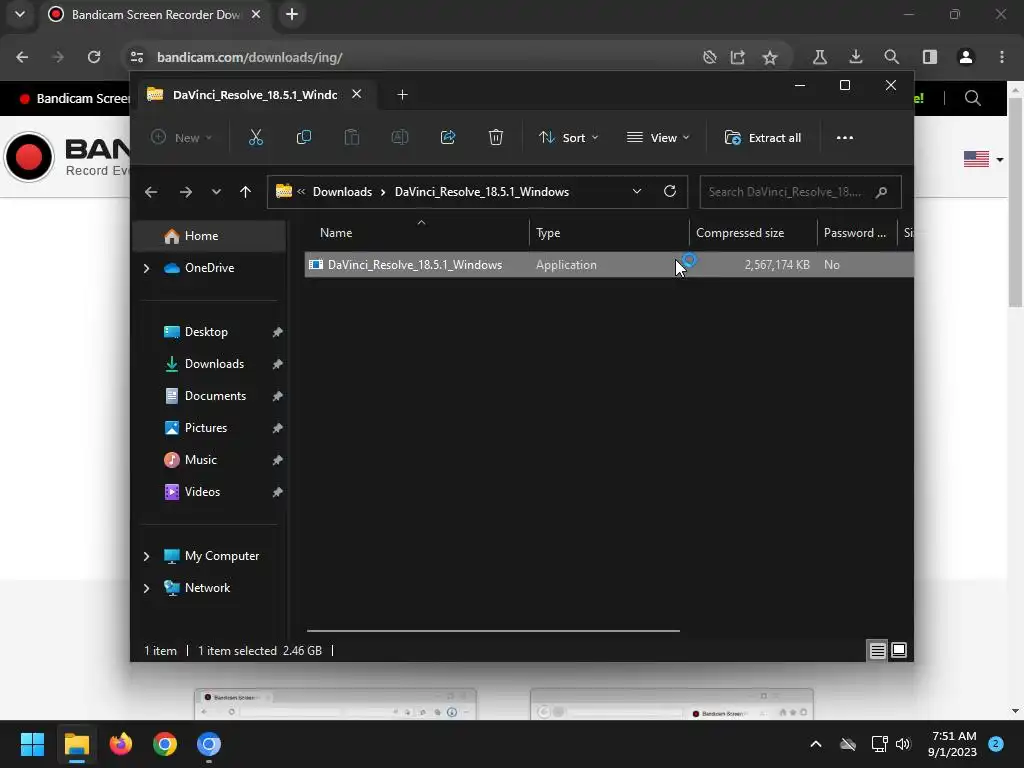1024x768 pixels.
Task: Click the Chrome reload page button
Action: pyautogui.click(x=94, y=57)
